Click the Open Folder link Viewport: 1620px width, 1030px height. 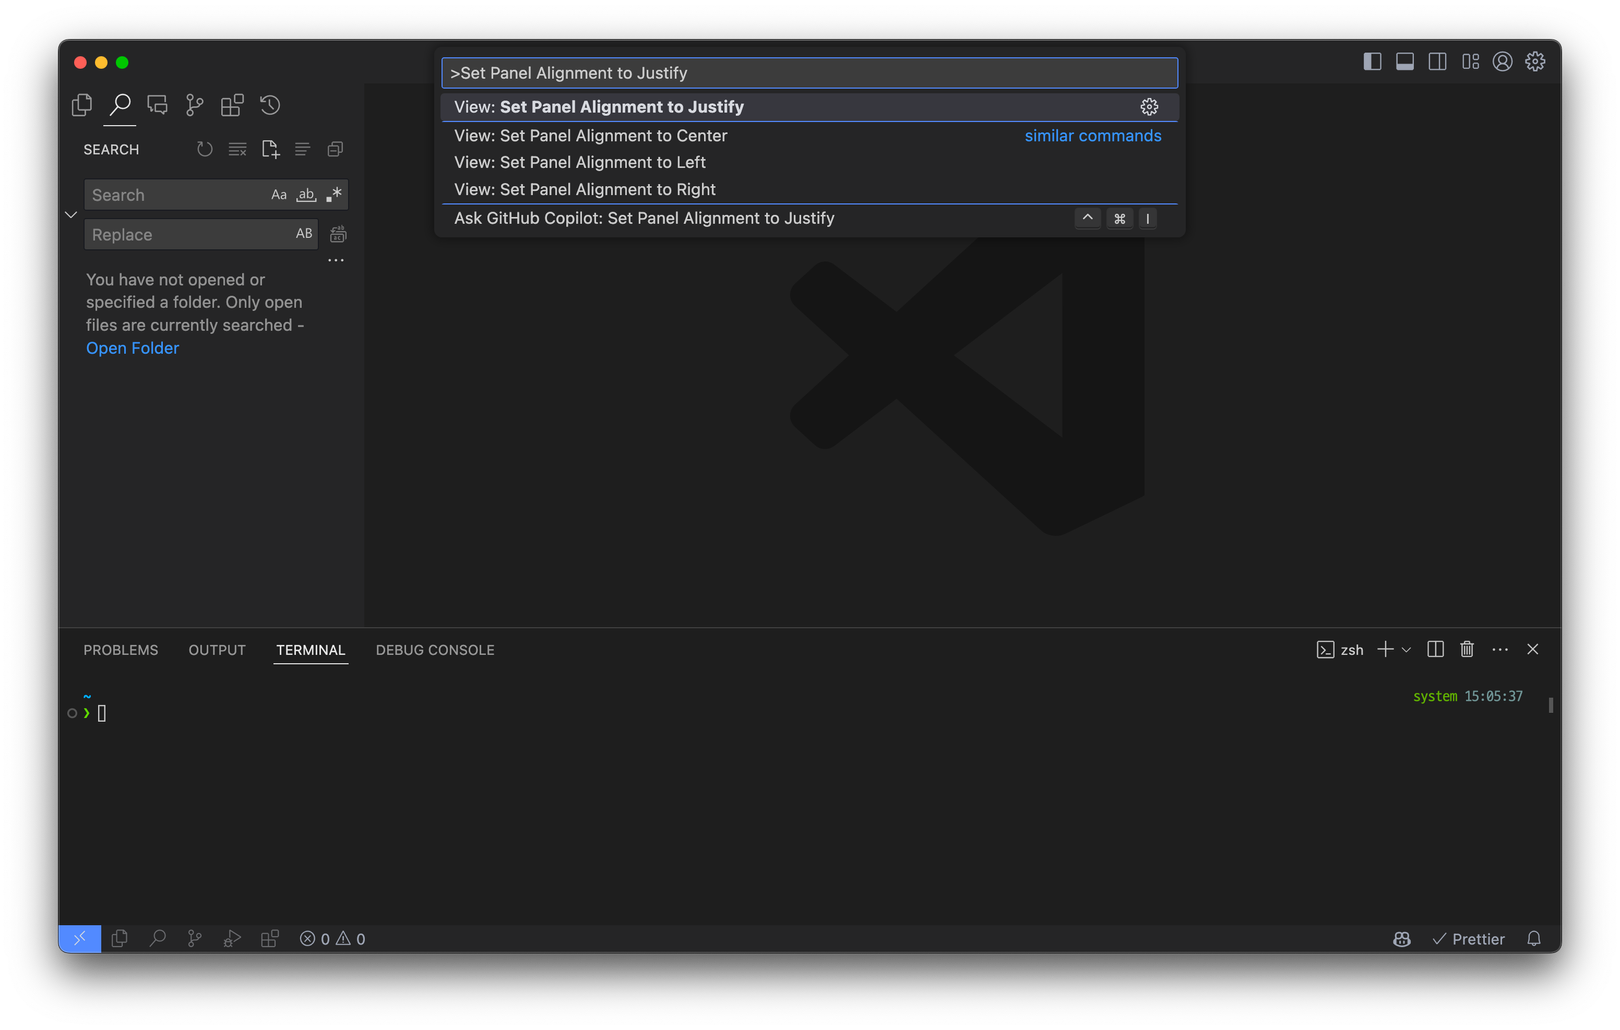click(x=132, y=348)
